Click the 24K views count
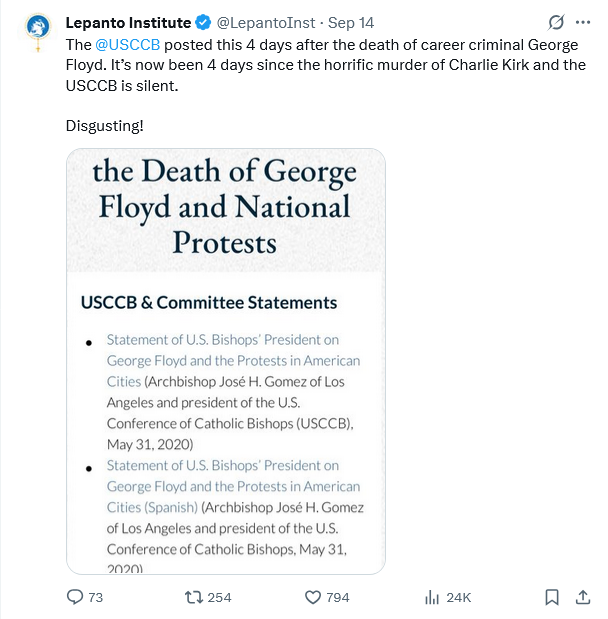The width and height of the screenshot is (608, 619). pyautogui.click(x=458, y=597)
